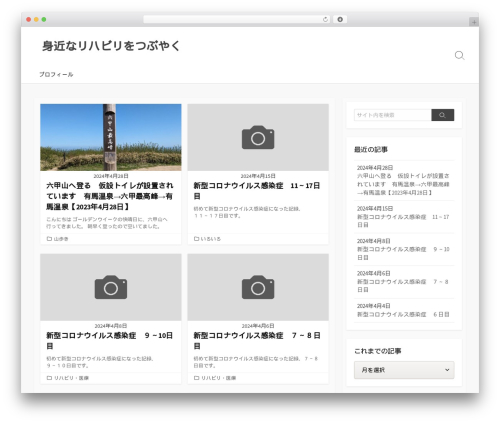
Task: Open the プロフィール menu item
Action: pos(56,74)
